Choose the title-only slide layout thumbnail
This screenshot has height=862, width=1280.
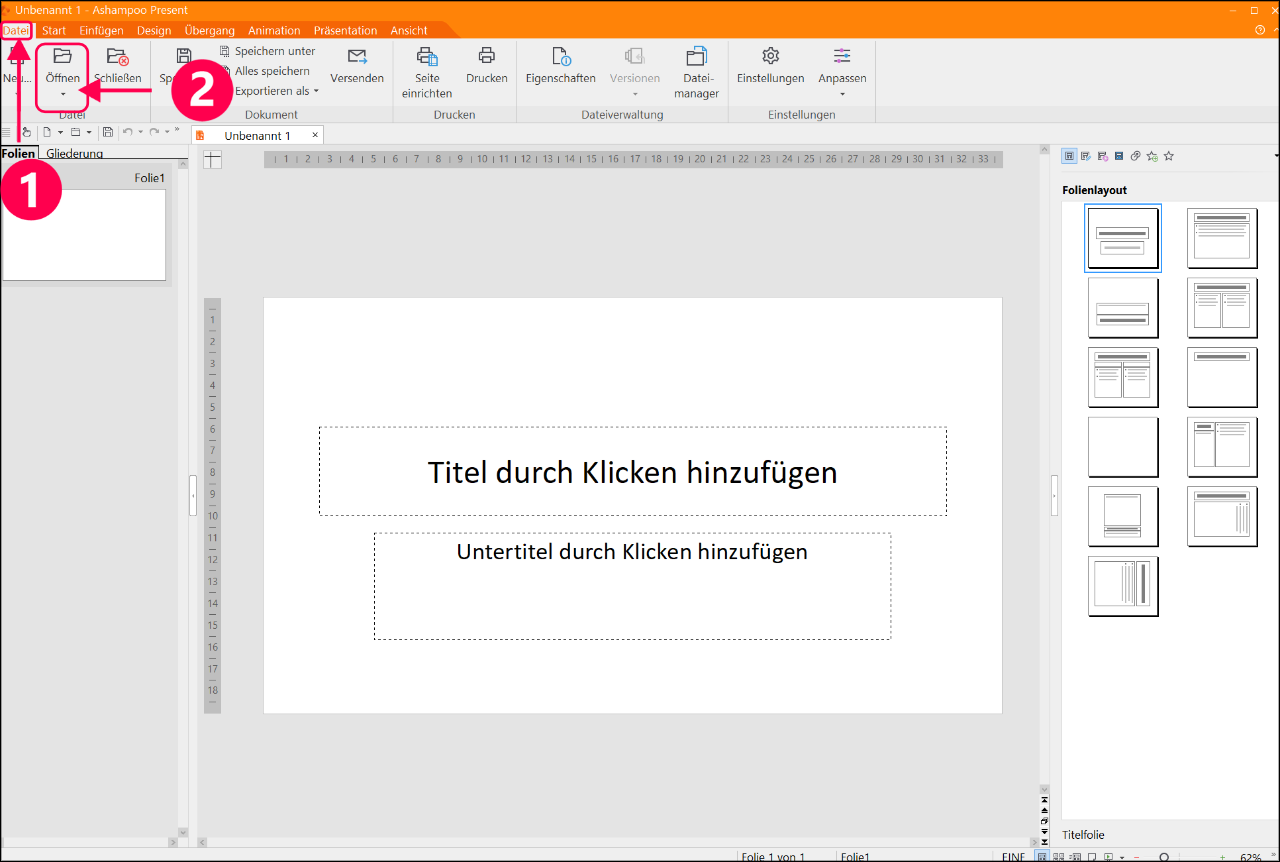(1222, 378)
